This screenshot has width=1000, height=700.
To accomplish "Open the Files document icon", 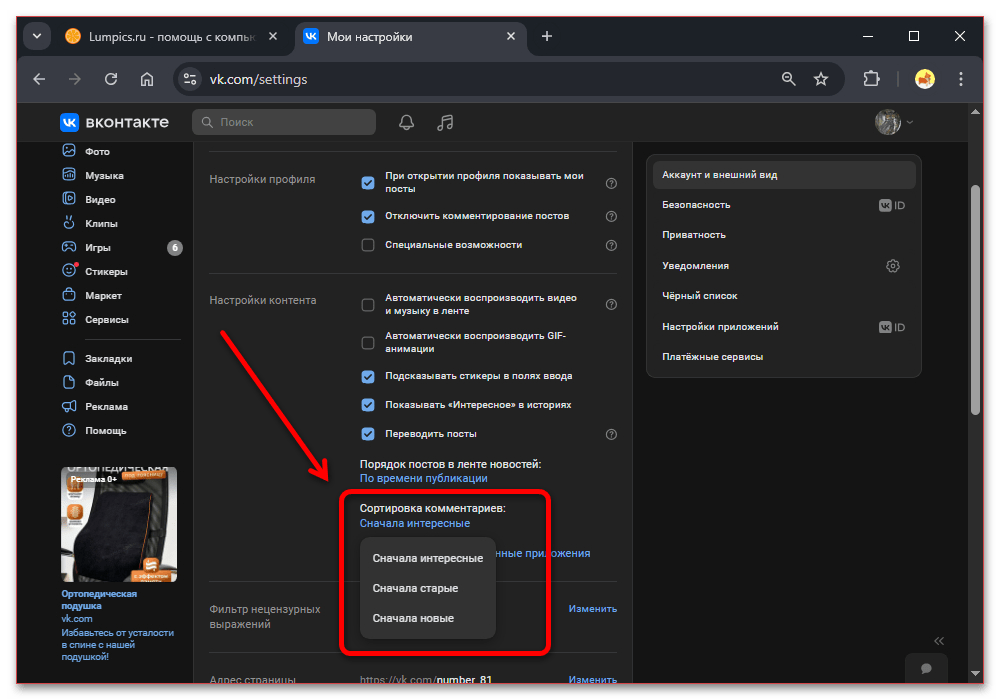I will (69, 382).
